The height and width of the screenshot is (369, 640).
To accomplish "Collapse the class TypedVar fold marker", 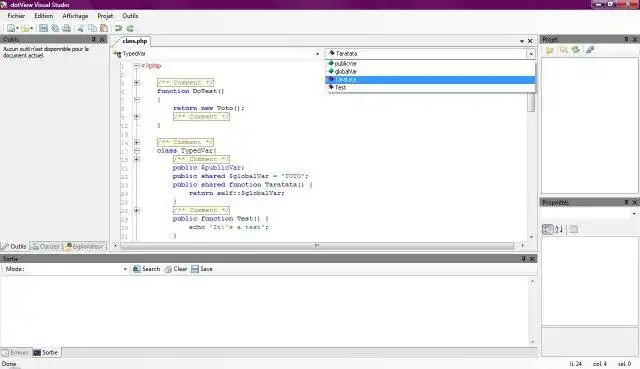I will (x=137, y=151).
